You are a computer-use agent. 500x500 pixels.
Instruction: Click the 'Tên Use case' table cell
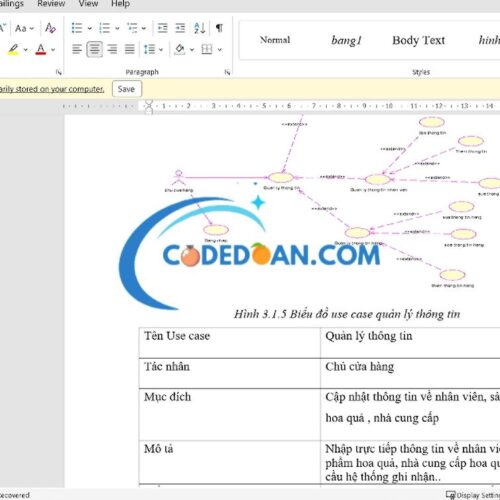pos(230,343)
